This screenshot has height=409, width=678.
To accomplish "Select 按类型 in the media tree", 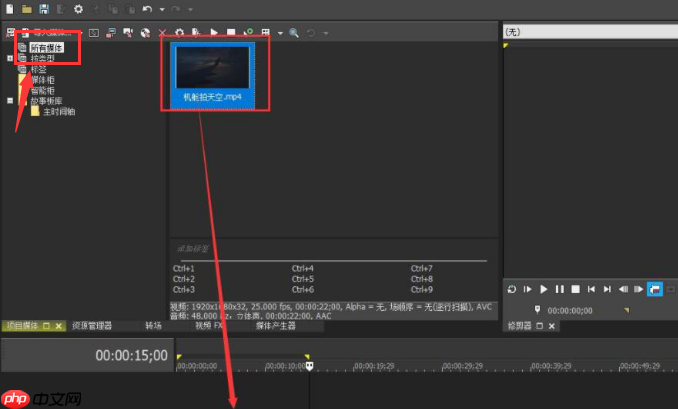I will [42, 58].
